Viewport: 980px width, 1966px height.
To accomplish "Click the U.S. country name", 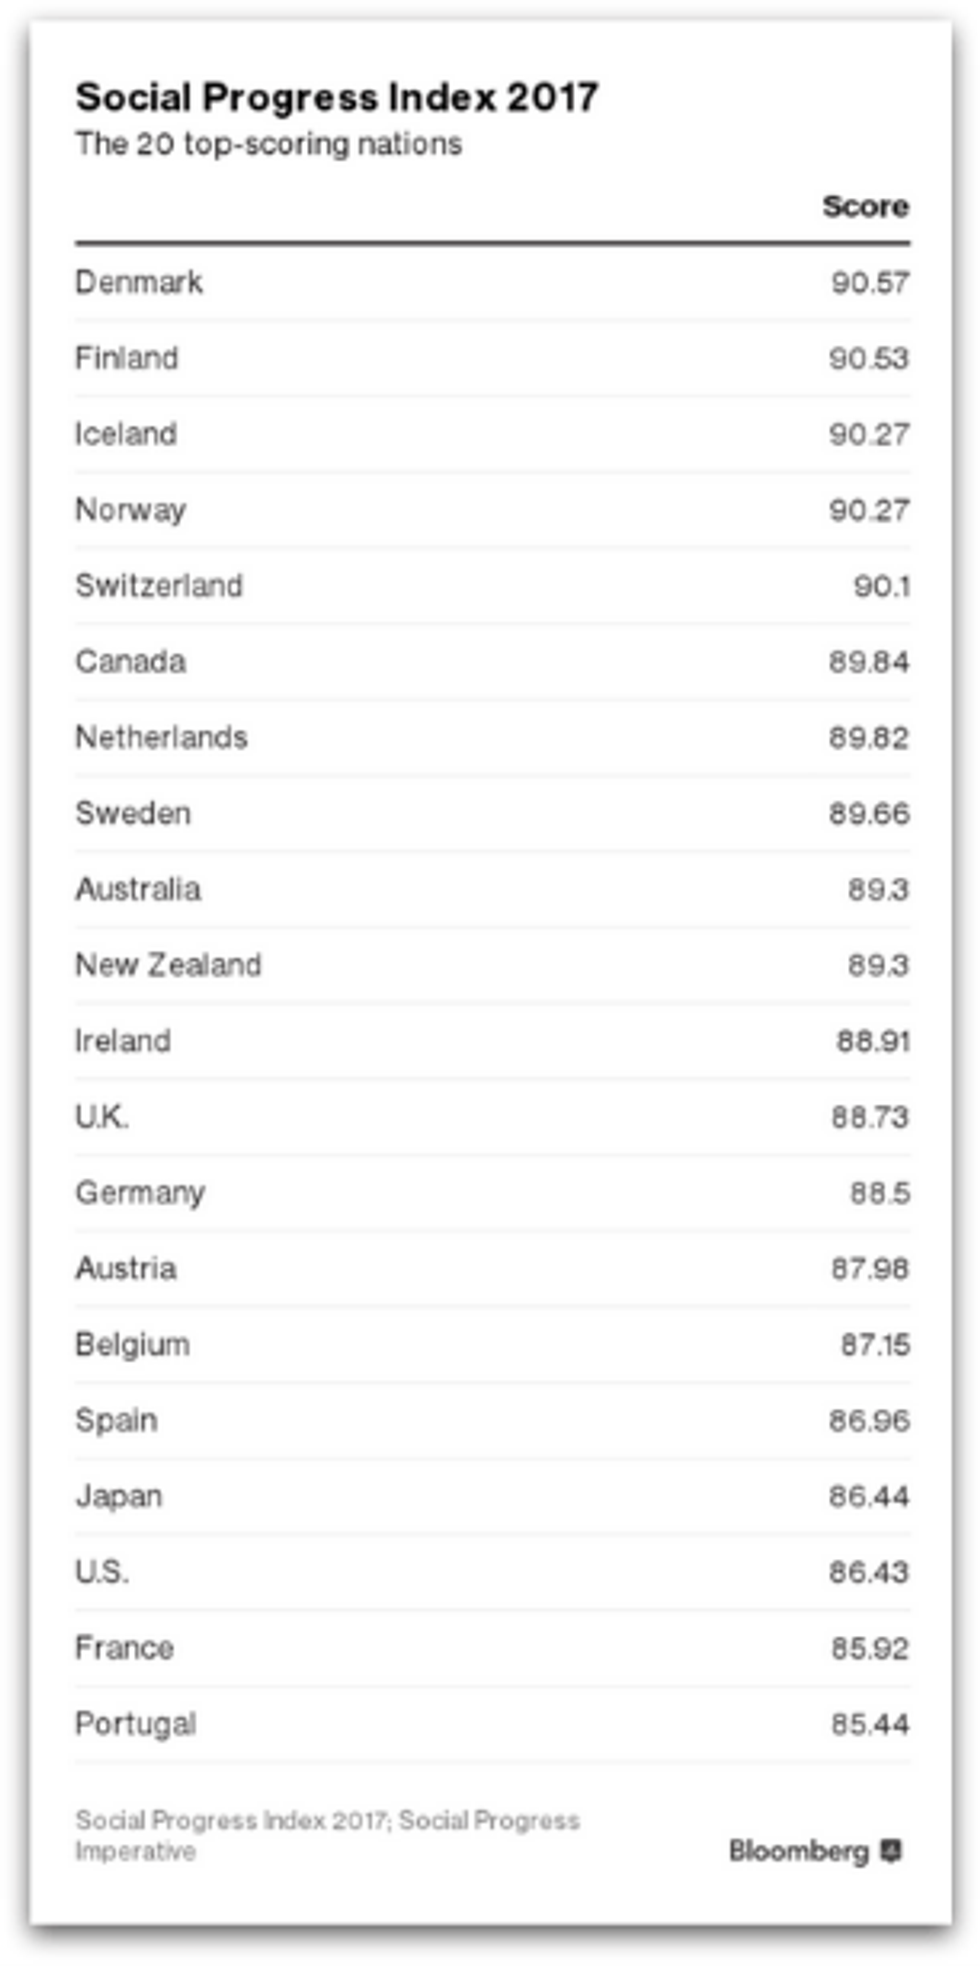I will pyautogui.click(x=102, y=1572).
